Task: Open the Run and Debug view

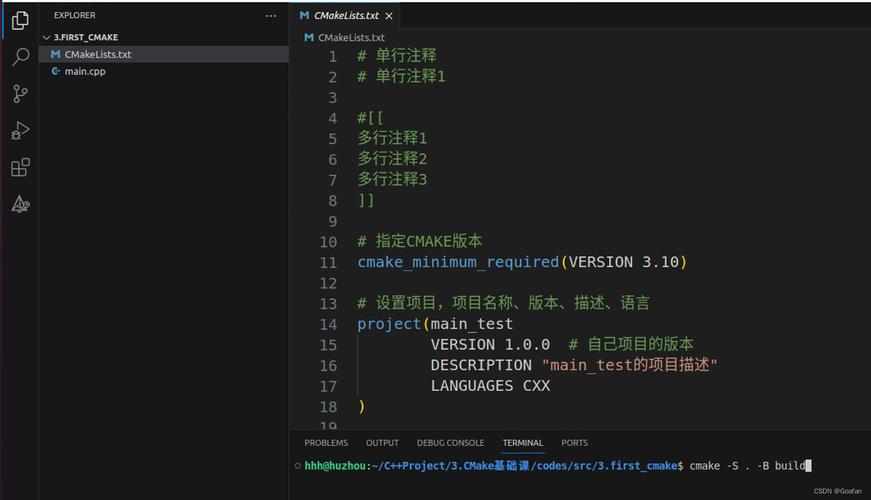Action: [x=20, y=131]
